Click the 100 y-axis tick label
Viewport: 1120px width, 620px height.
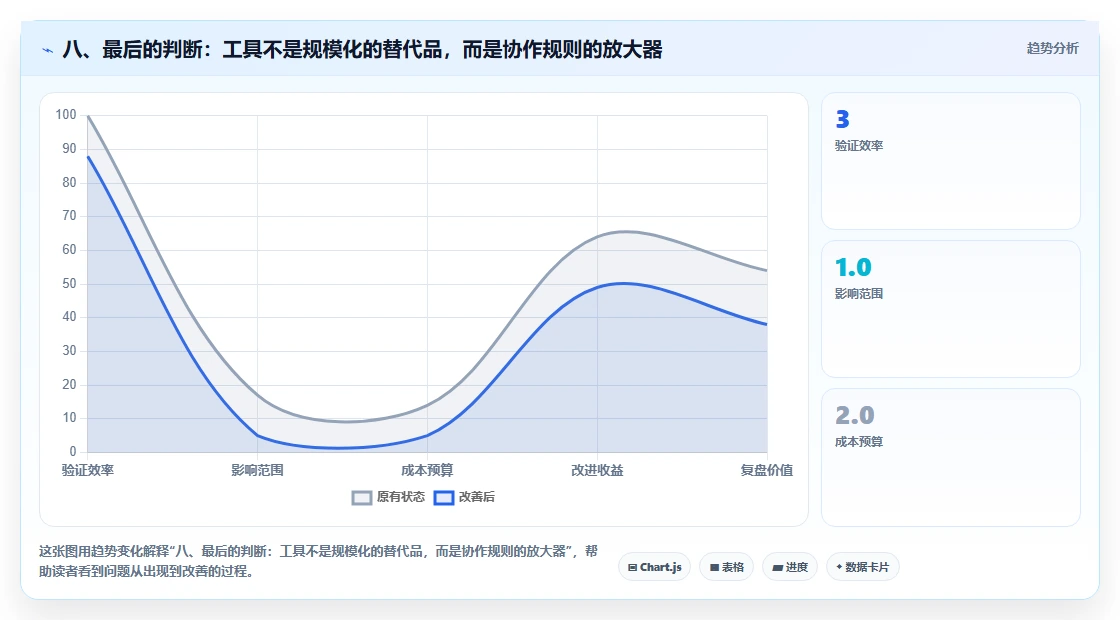tap(66, 115)
